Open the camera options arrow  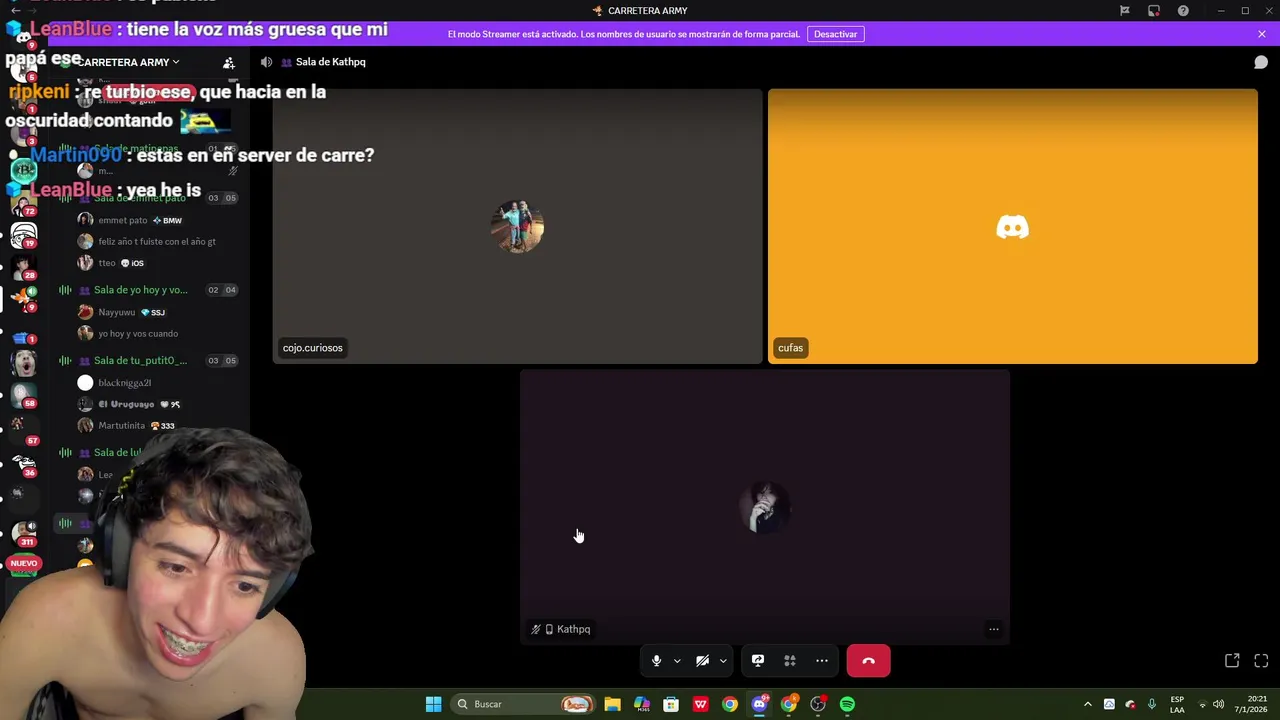click(723, 661)
